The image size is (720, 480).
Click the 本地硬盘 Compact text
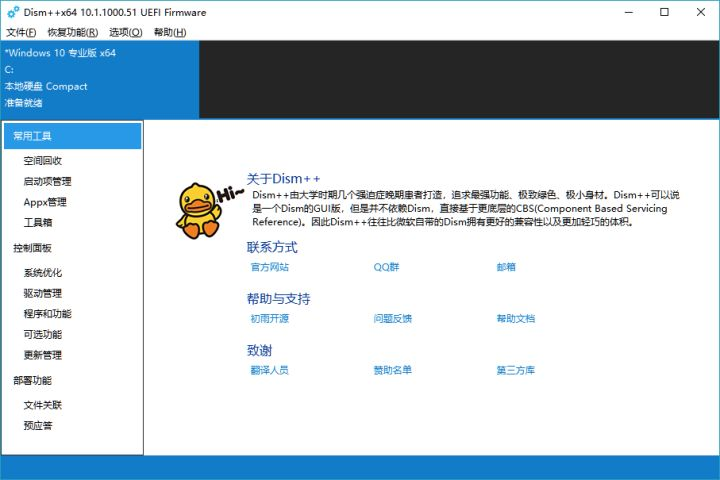pyautogui.click(x=46, y=86)
